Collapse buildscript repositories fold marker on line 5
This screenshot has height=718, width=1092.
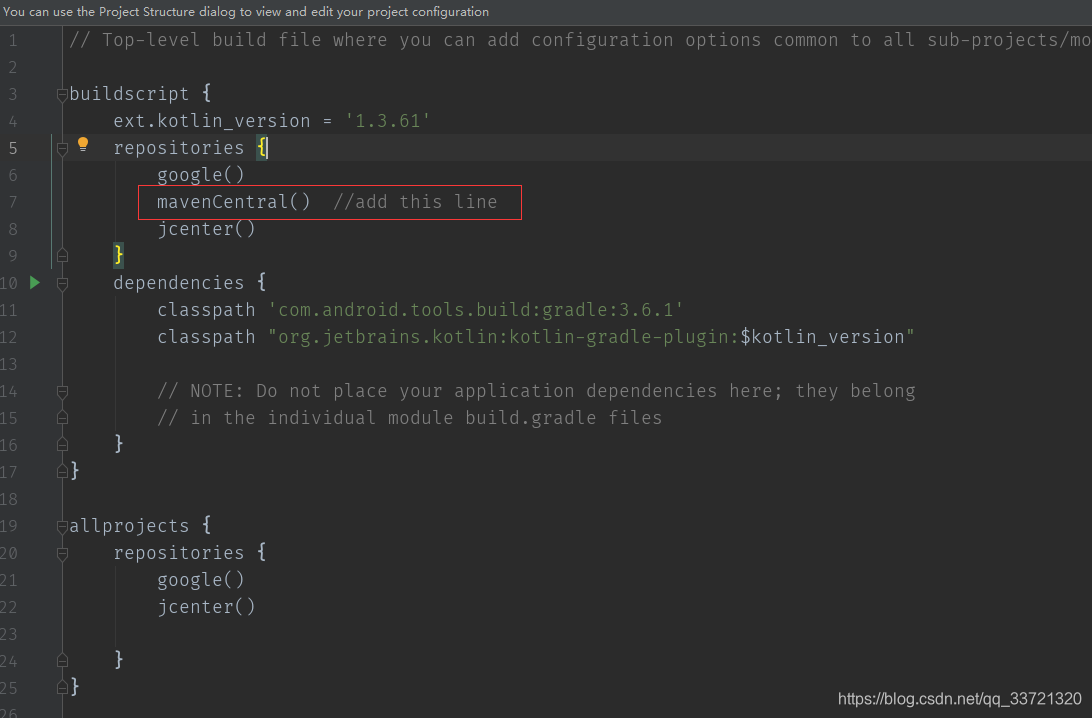[62, 148]
